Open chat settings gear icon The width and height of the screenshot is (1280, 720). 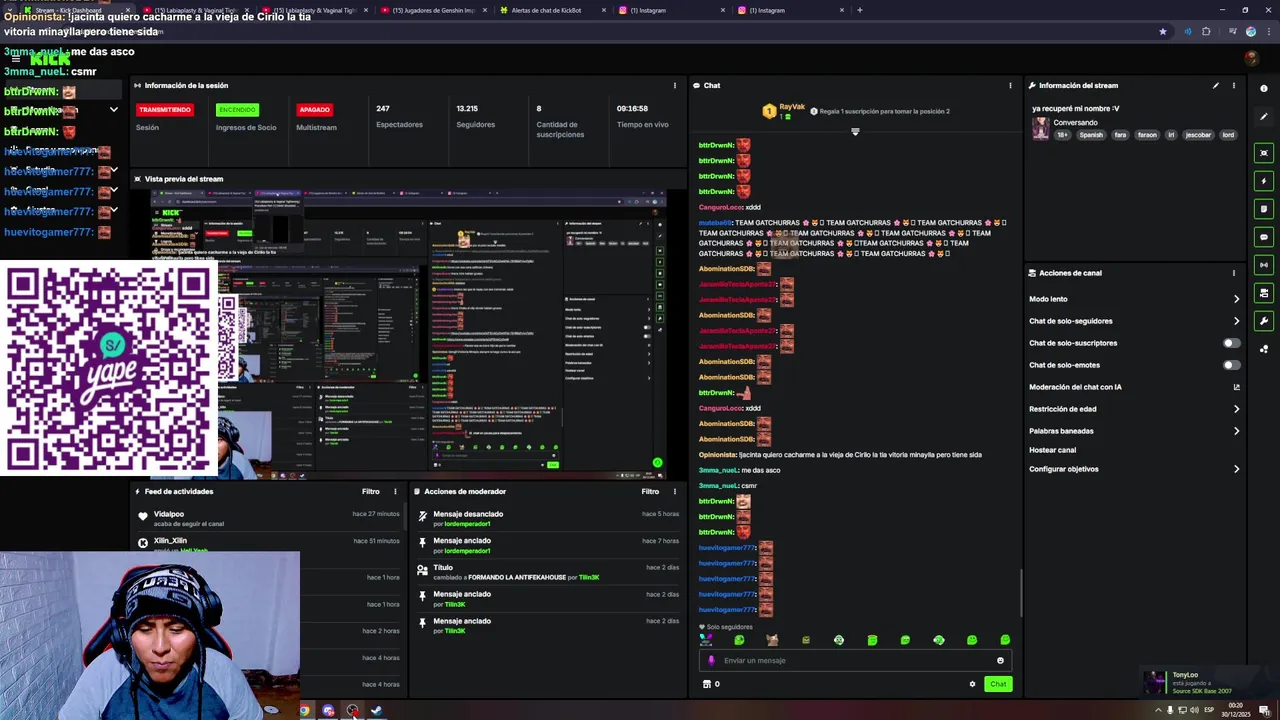pos(972,684)
